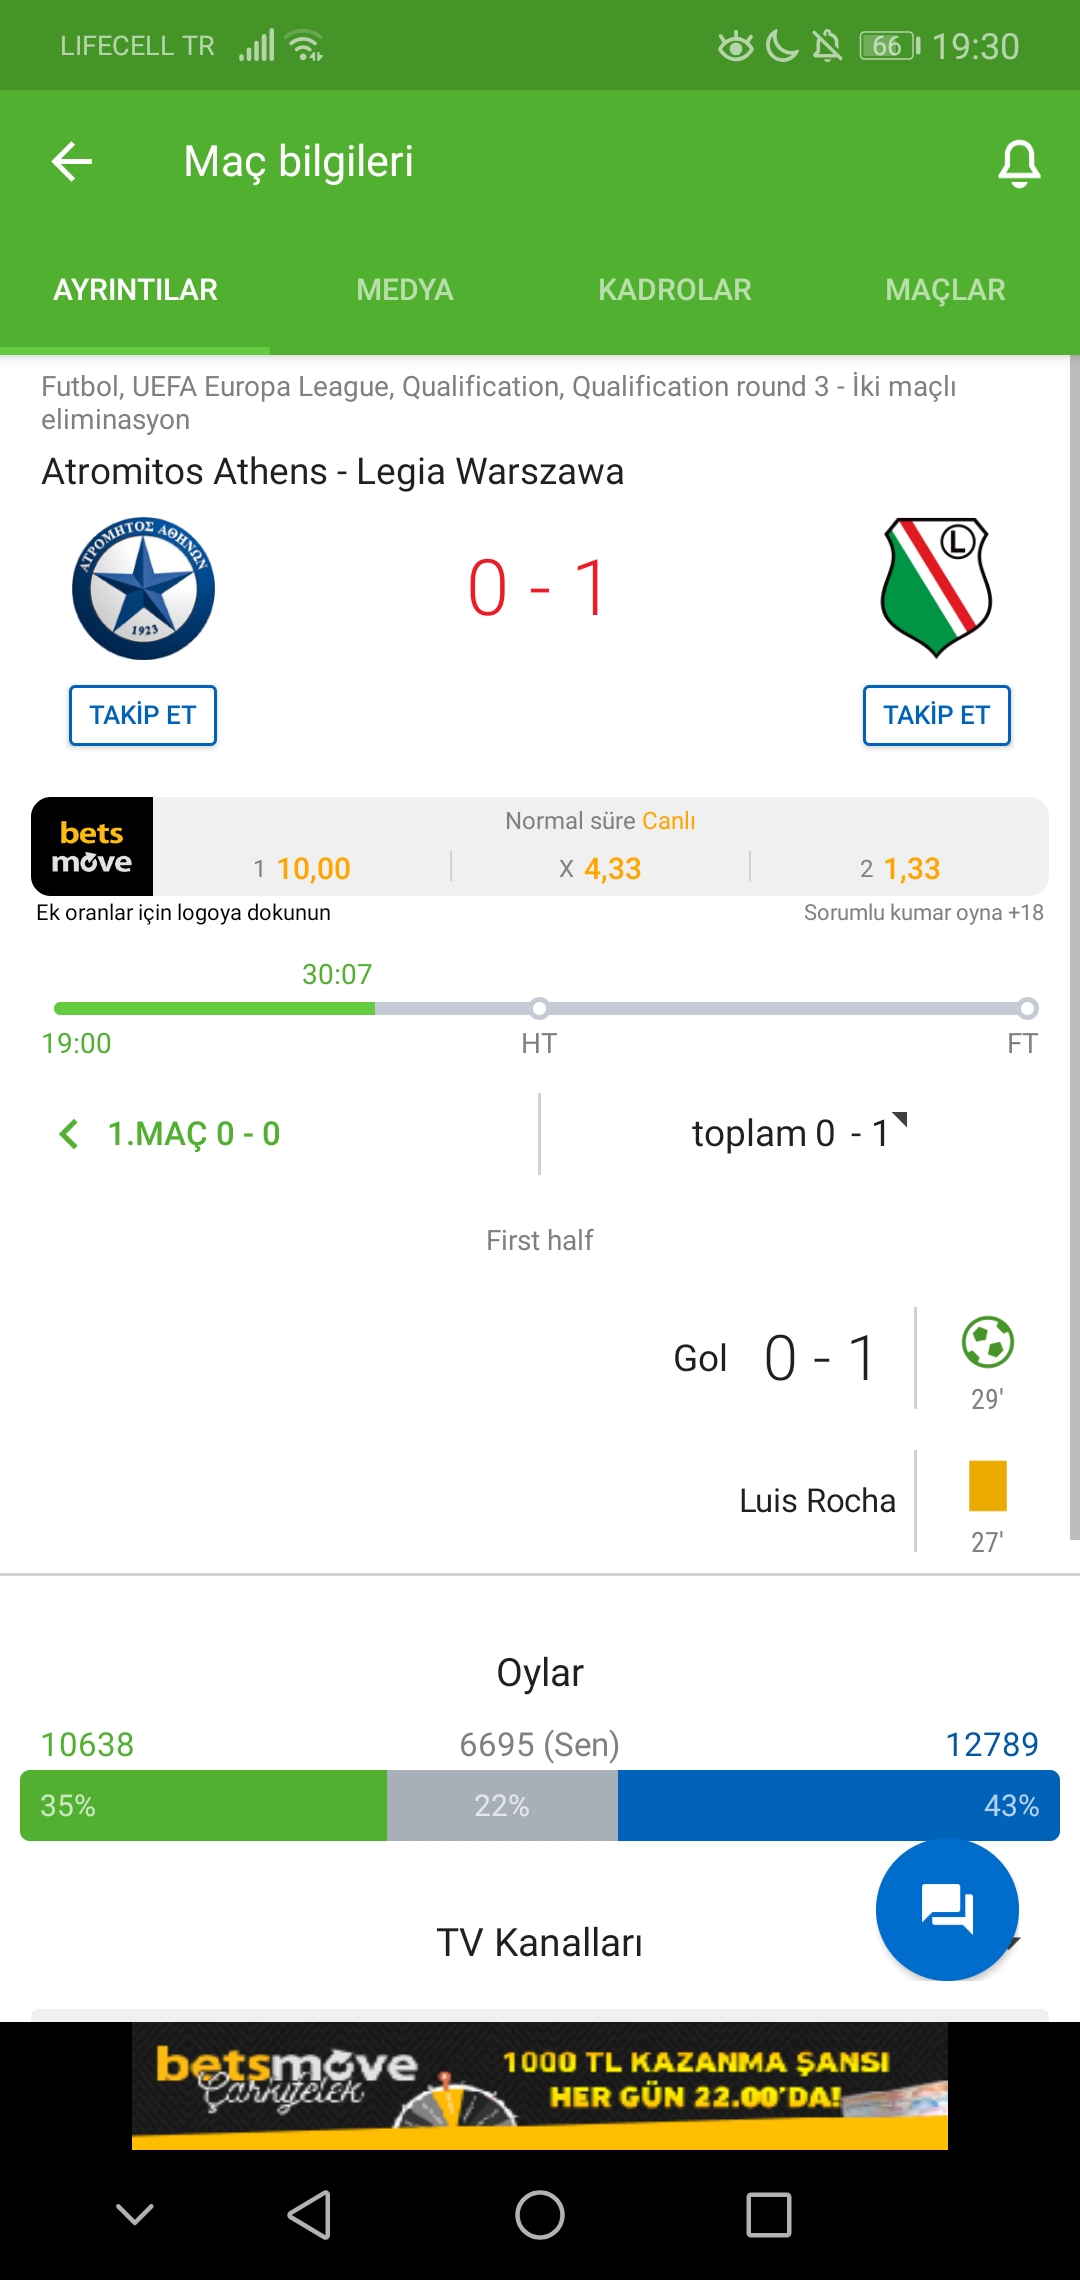Select home win odds 10,00
Screen dimensions: 1080x2280
point(303,868)
